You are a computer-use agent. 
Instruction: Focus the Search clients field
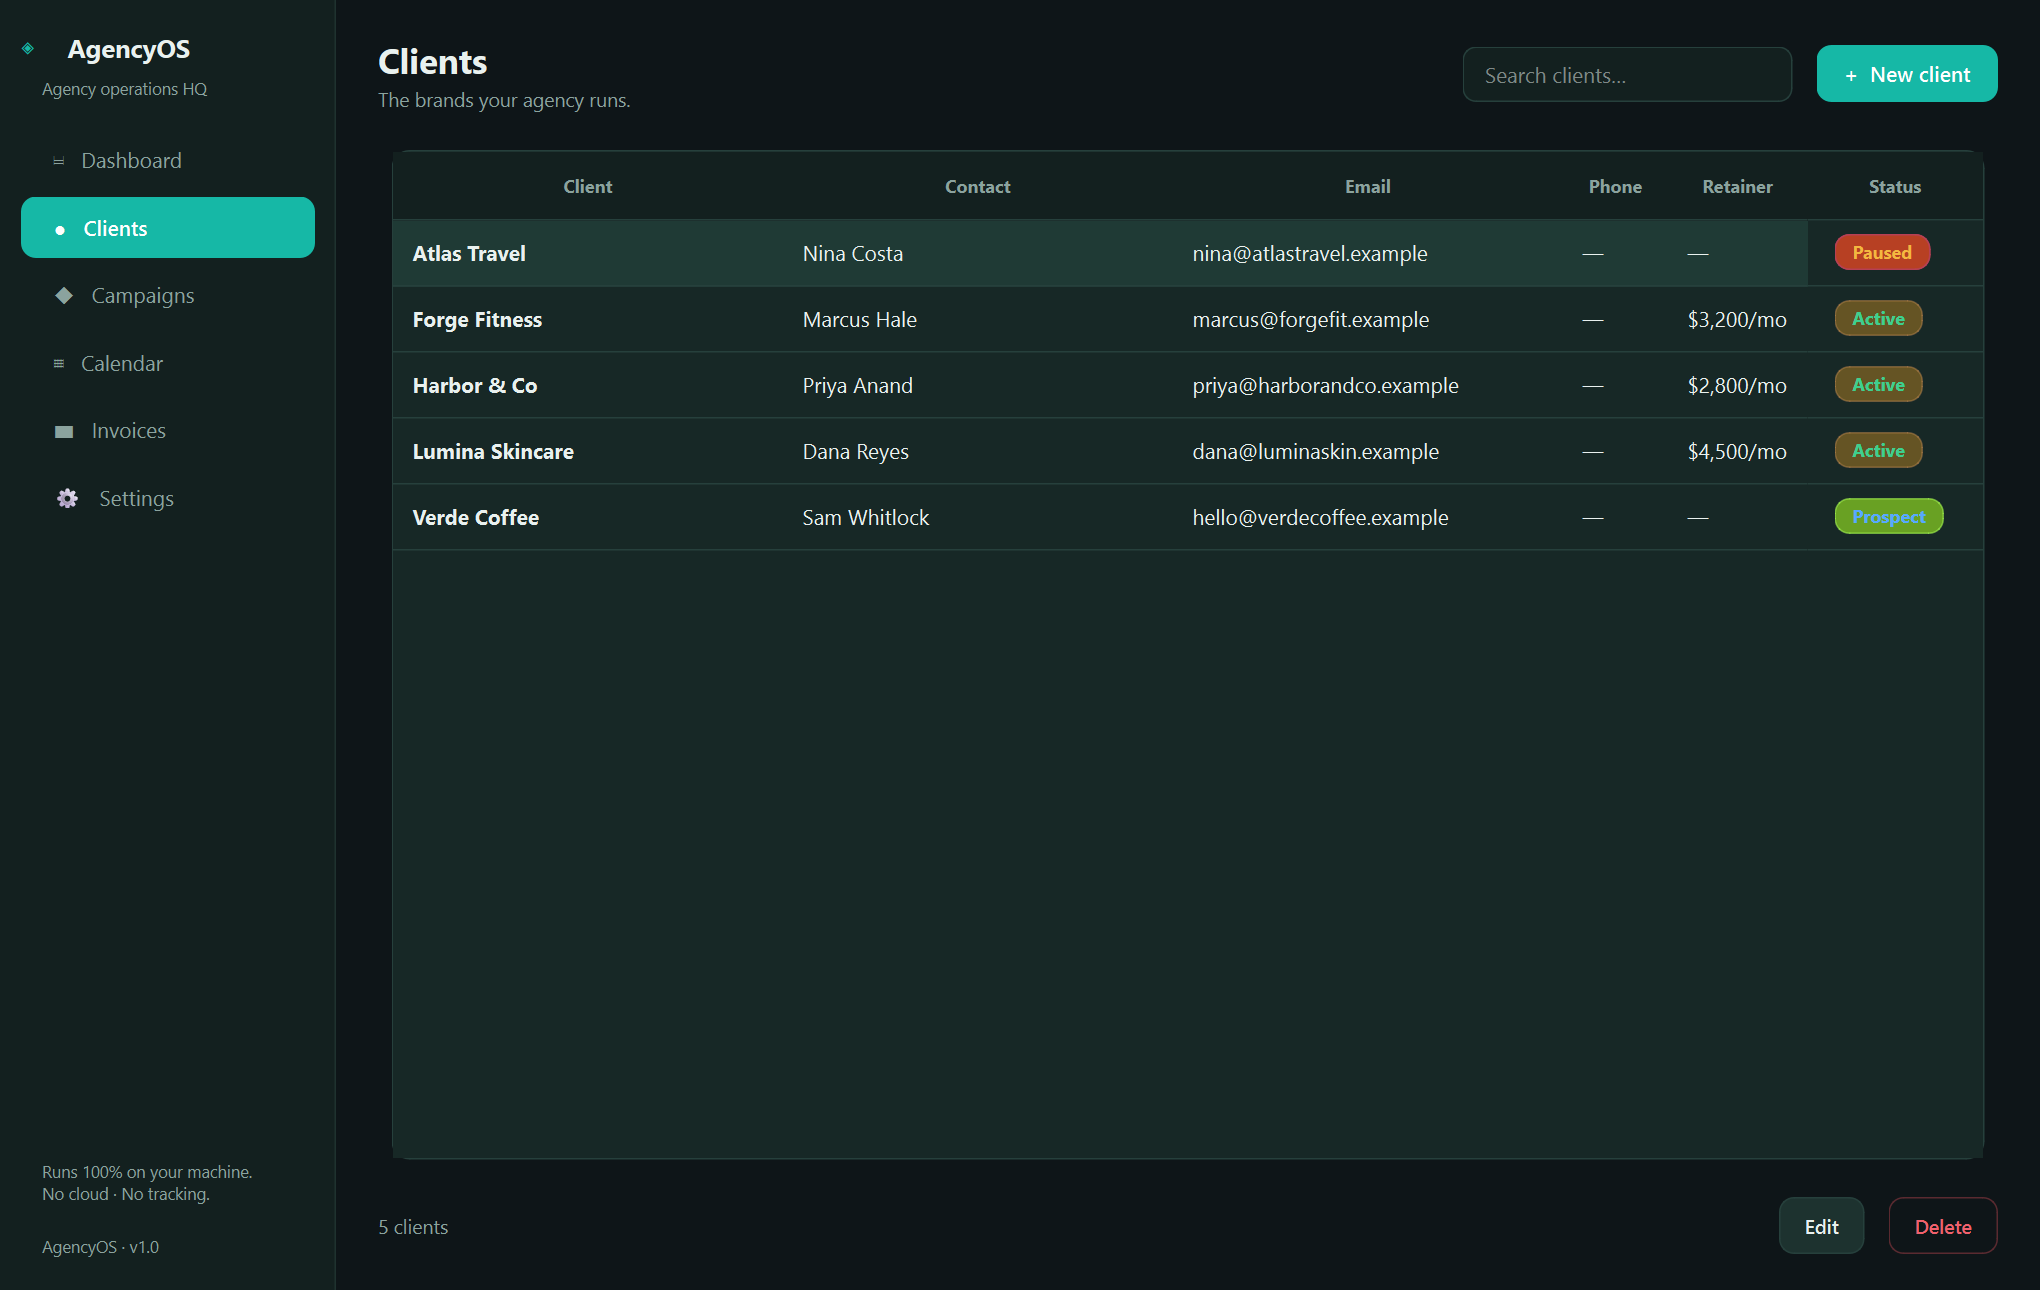[1627, 75]
